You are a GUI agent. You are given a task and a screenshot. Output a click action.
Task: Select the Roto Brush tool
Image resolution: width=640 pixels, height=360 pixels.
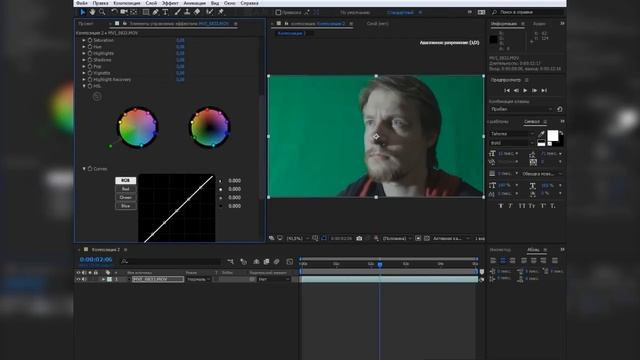point(209,12)
